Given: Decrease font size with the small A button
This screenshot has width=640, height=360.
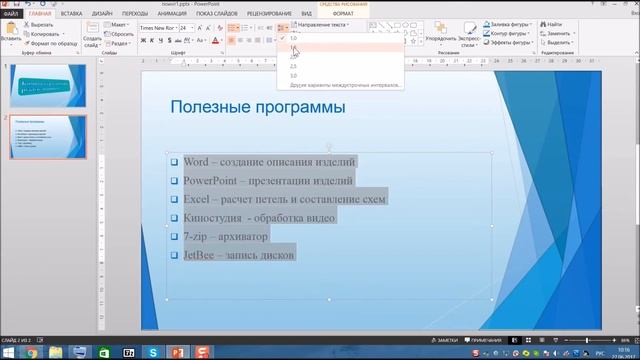Looking at the screenshot, I should click(x=208, y=28).
